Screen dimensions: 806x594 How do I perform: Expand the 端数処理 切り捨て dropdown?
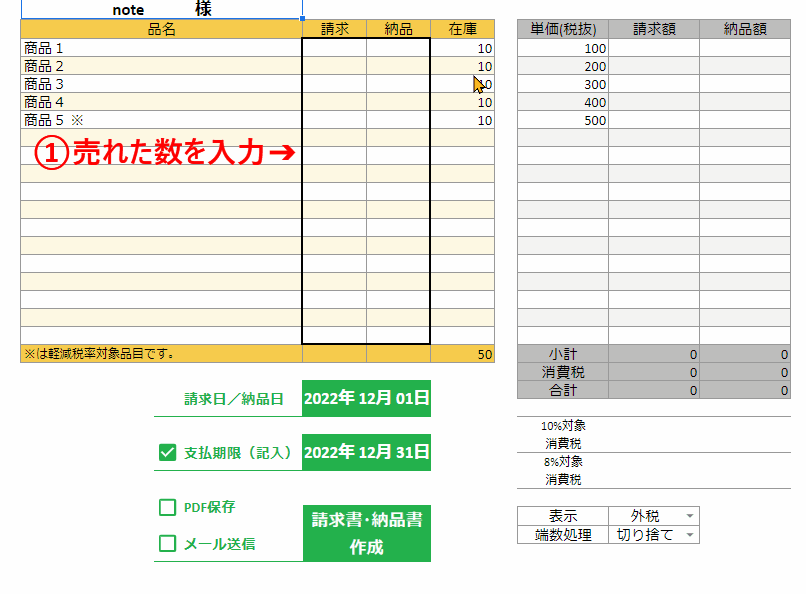[x=689, y=535]
